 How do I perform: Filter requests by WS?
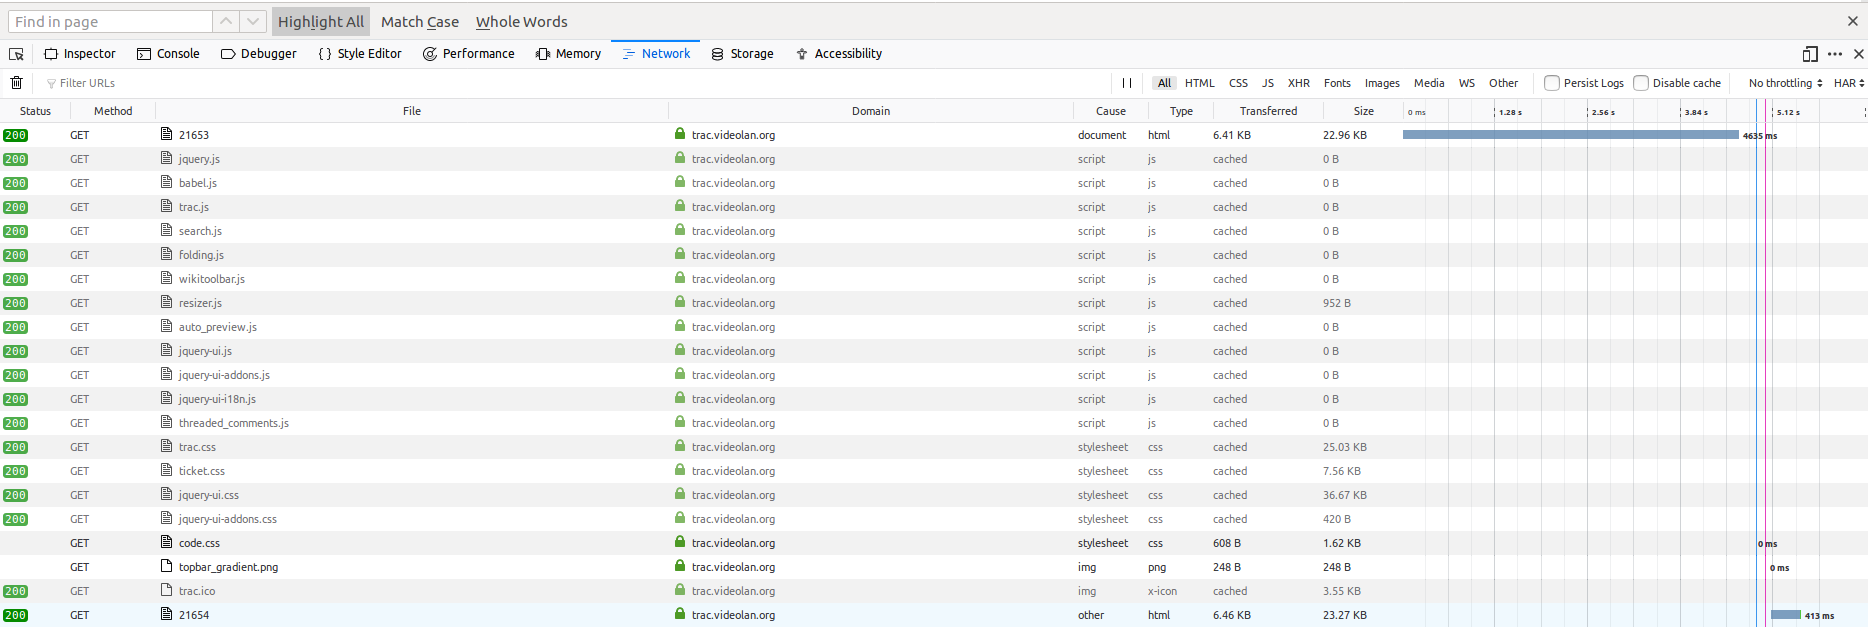(x=1467, y=83)
